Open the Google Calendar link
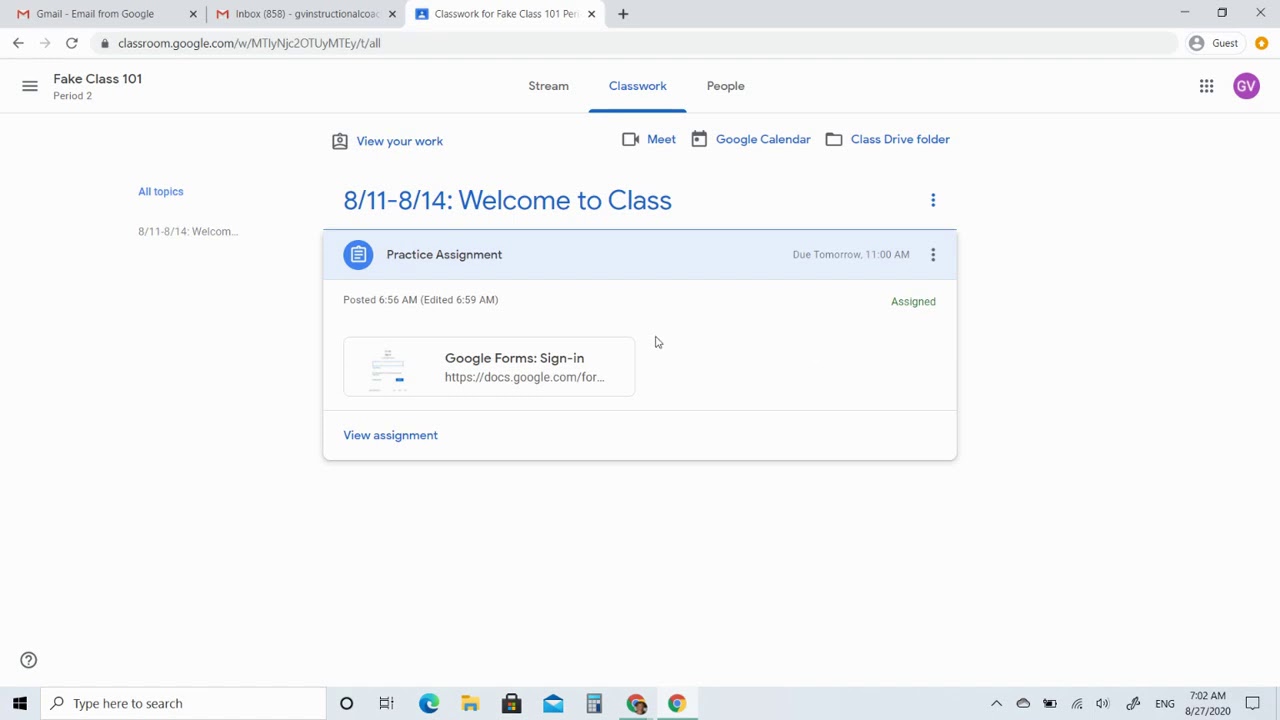The width and height of the screenshot is (1280, 720). pyautogui.click(x=763, y=139)
